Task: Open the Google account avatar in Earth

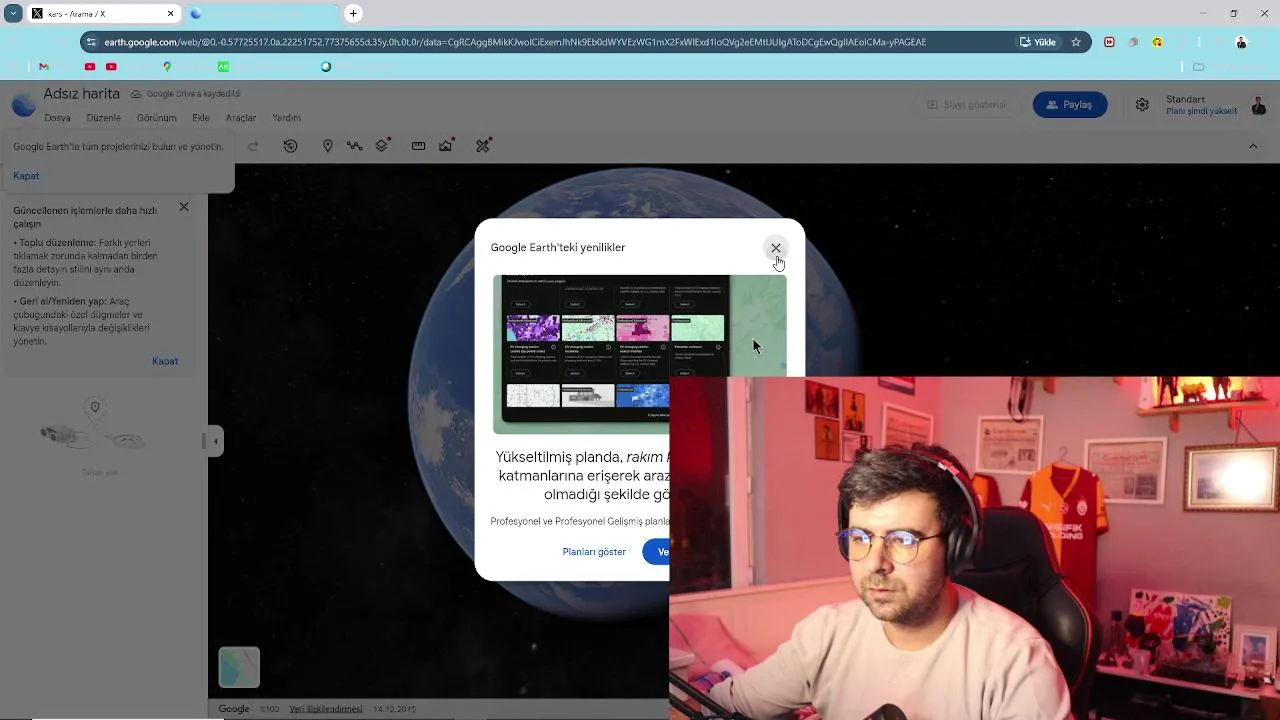Action: pyautogui.click(x=1259, y=105)
